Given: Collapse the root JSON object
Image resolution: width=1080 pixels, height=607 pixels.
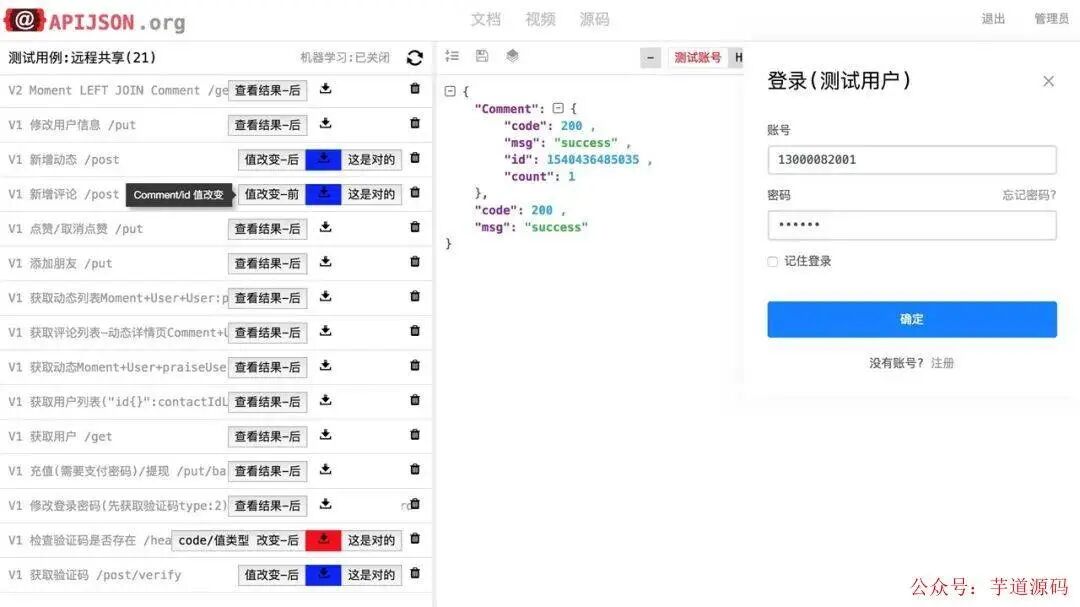Looking at the screenshot, I should (x=450, y=91).
